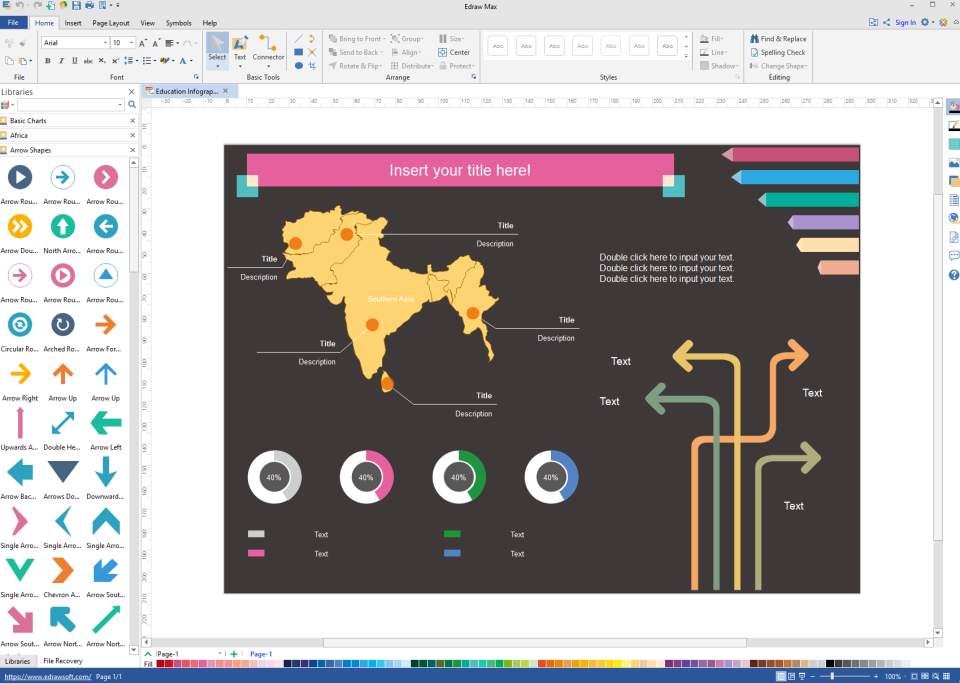960x683 pixels.
Task: Select the Double Headed arrow shape
Action: click(x=62, y=423)
